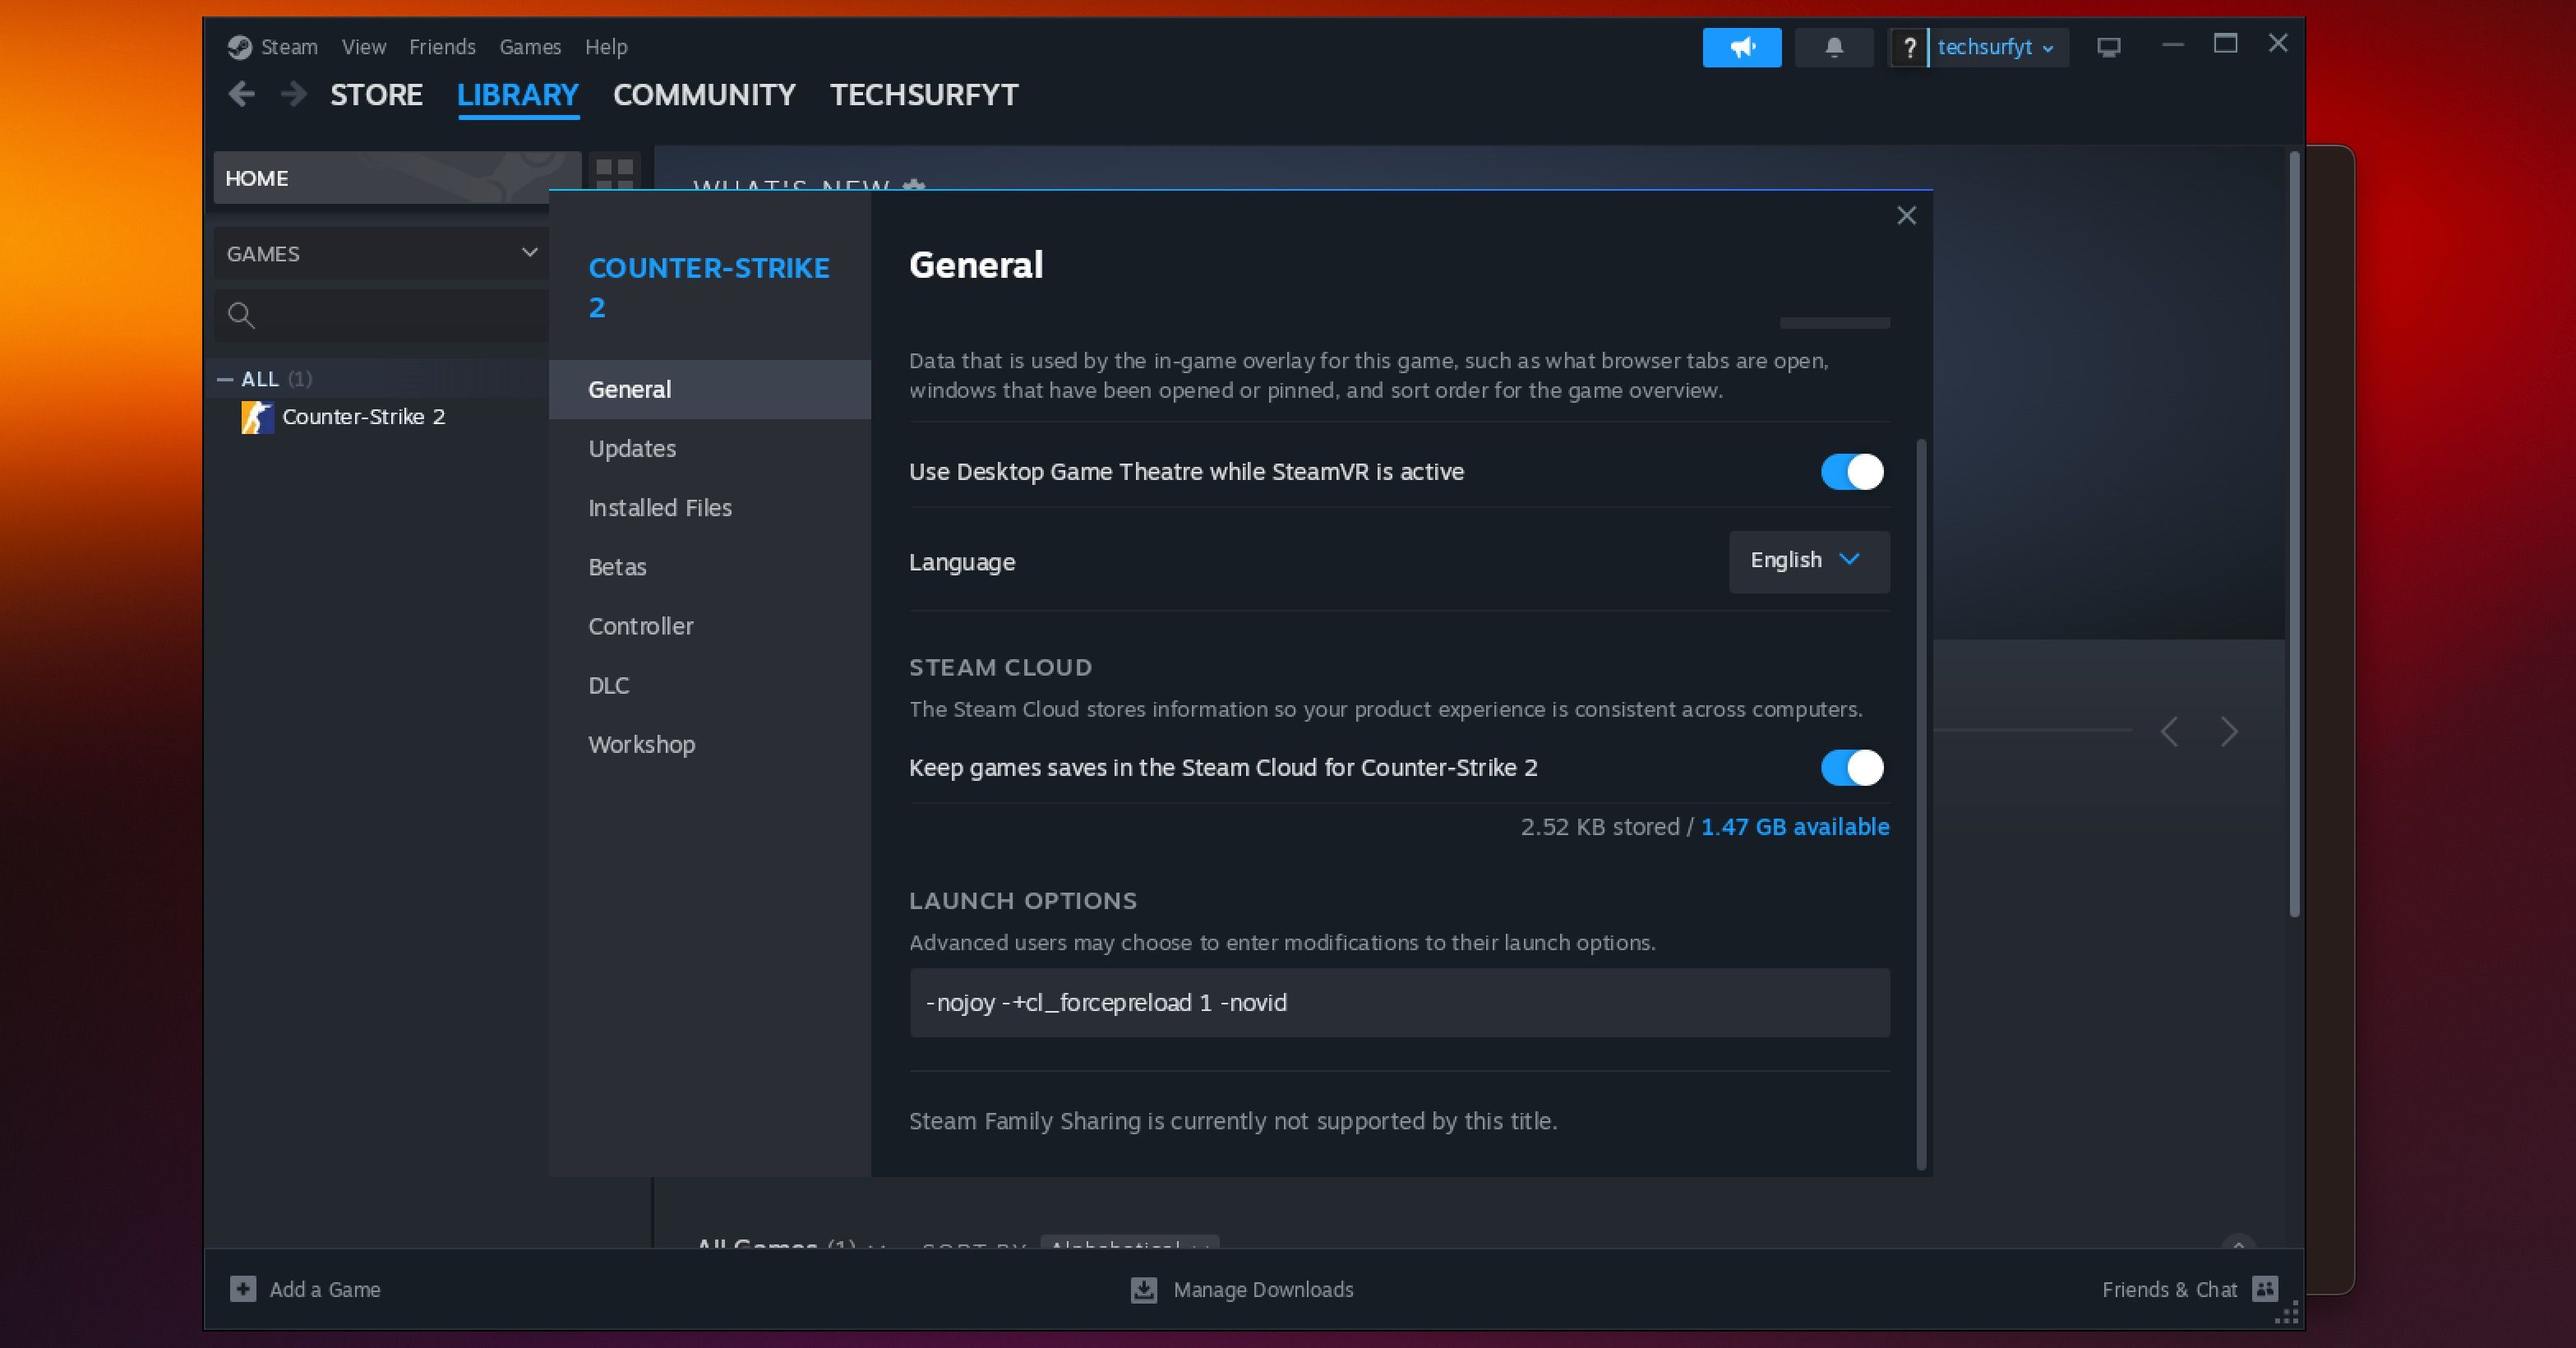Viewport: 2576px width, 1348px height.
Task: Open the English language dropdown
Action: [1807, 561]
